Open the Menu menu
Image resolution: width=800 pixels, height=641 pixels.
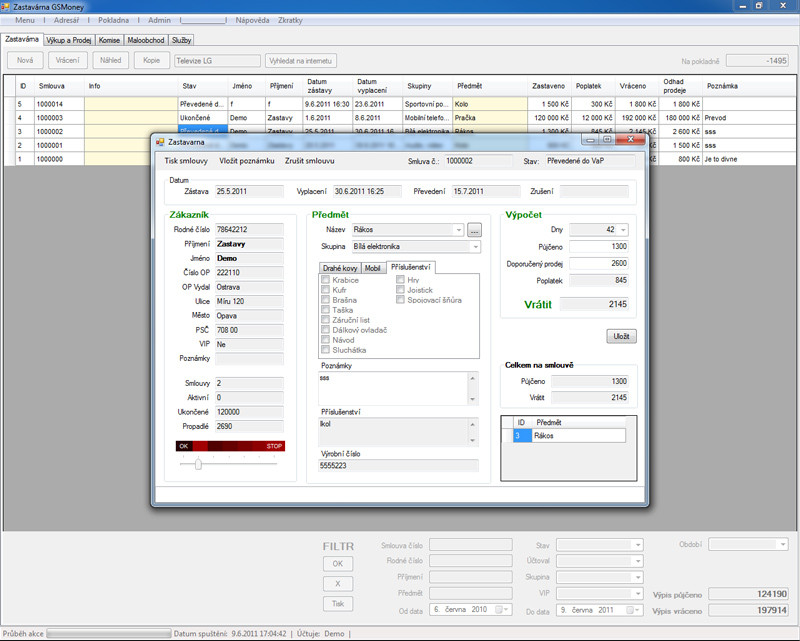tap(25, 20)
